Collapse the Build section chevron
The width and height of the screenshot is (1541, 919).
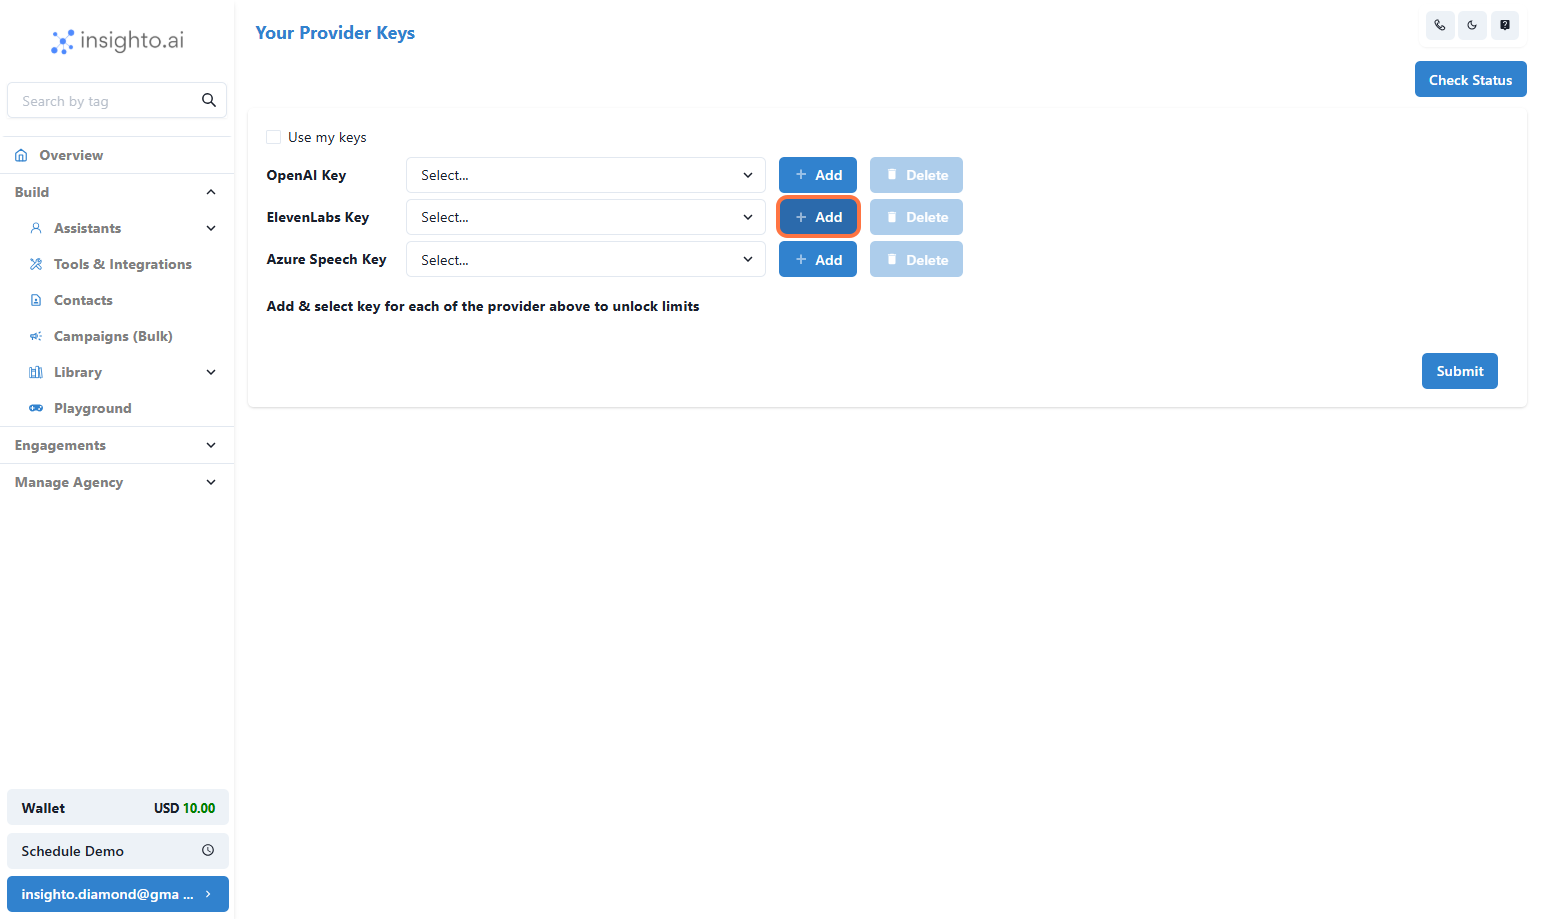tap(211, 192)
